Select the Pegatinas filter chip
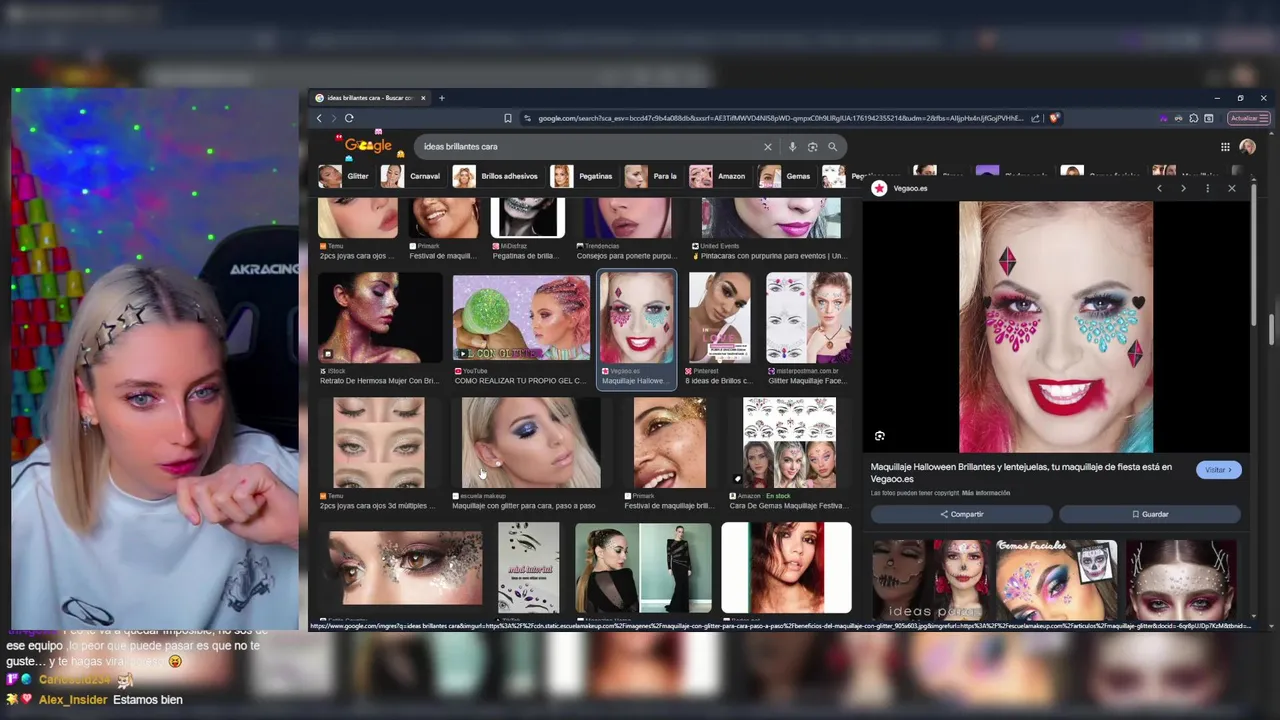 coord(583,176)
